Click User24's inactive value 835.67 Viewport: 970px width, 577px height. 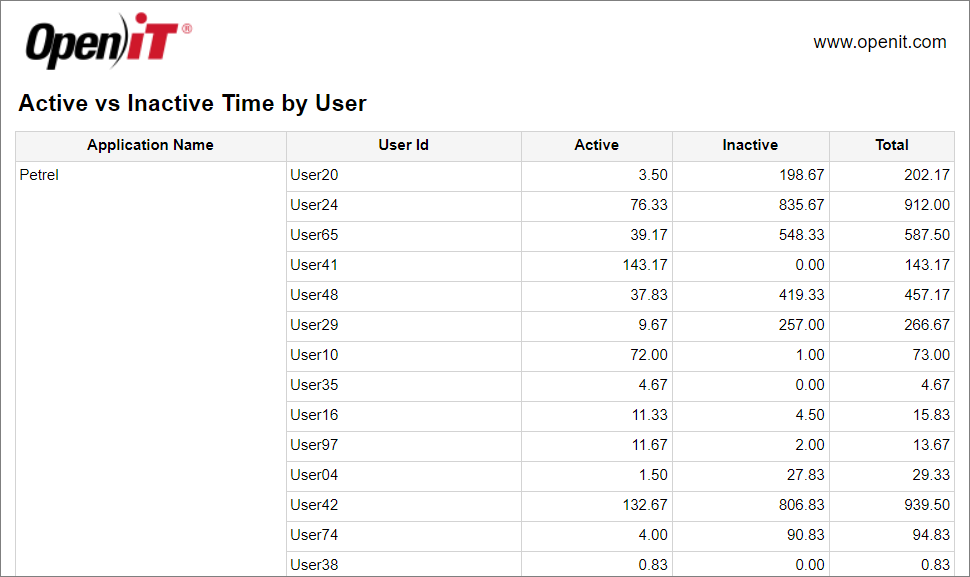tap(800, 204)
